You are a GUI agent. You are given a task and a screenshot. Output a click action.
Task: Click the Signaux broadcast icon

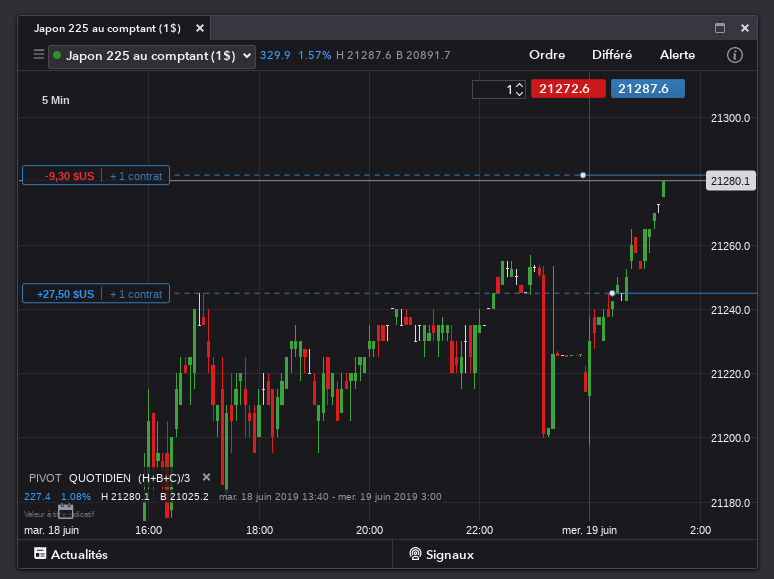(x=415, y=554)
